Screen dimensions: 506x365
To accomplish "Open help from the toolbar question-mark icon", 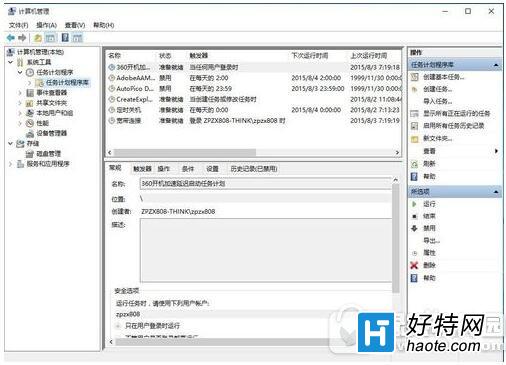I will point(65,38).
